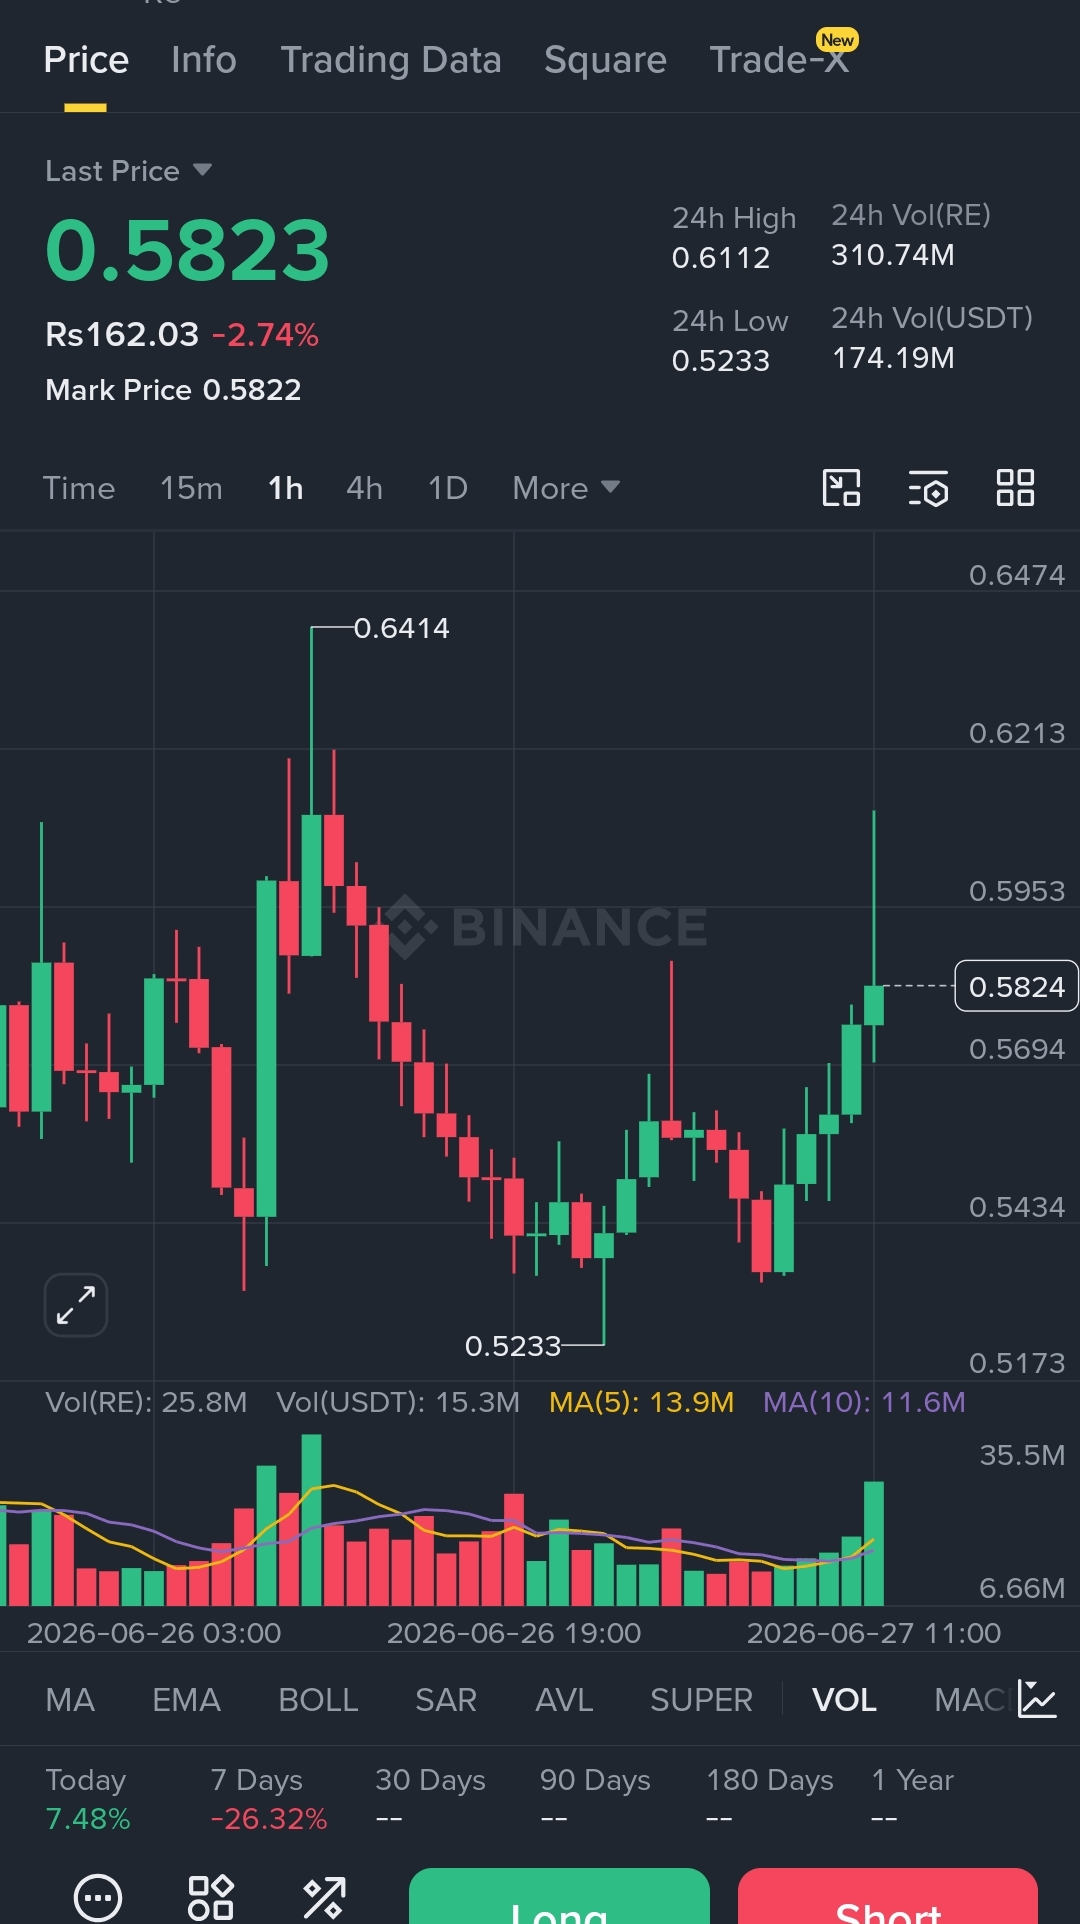This screenshot has height=1924, width=1080.
Task: Tap the 24h Low value 0.5233
Action: [721, 360]
